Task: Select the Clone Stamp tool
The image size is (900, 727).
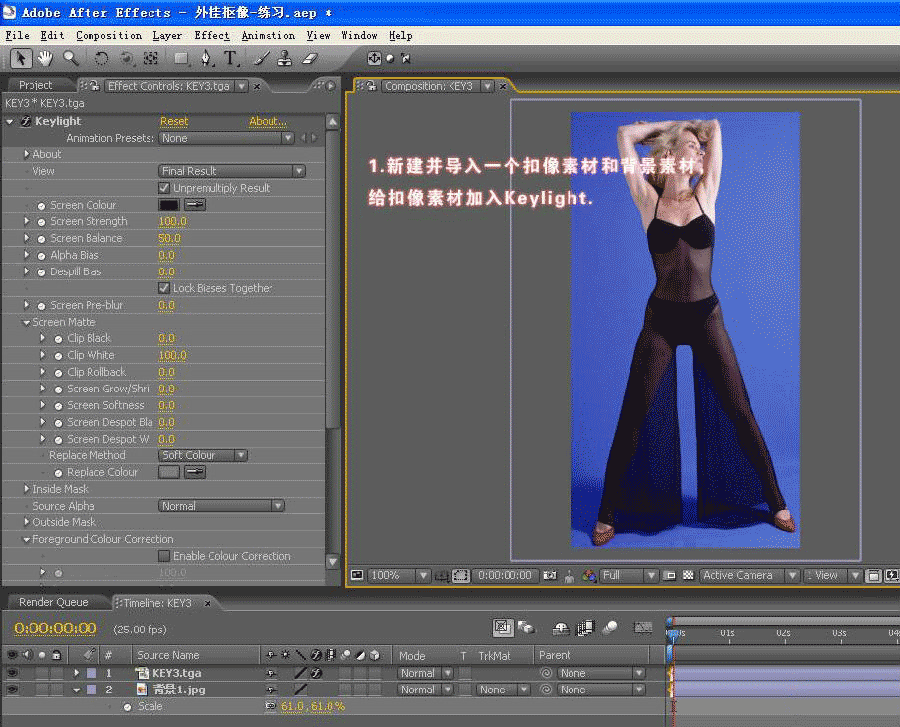Action: coord(285,59)
